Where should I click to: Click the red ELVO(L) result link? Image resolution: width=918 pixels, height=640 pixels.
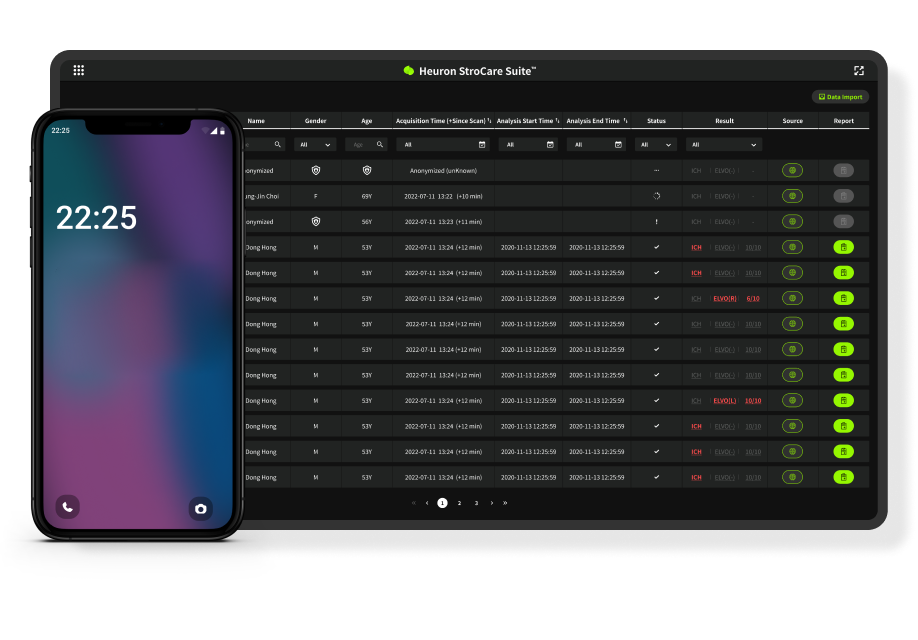tap(725, 401)
